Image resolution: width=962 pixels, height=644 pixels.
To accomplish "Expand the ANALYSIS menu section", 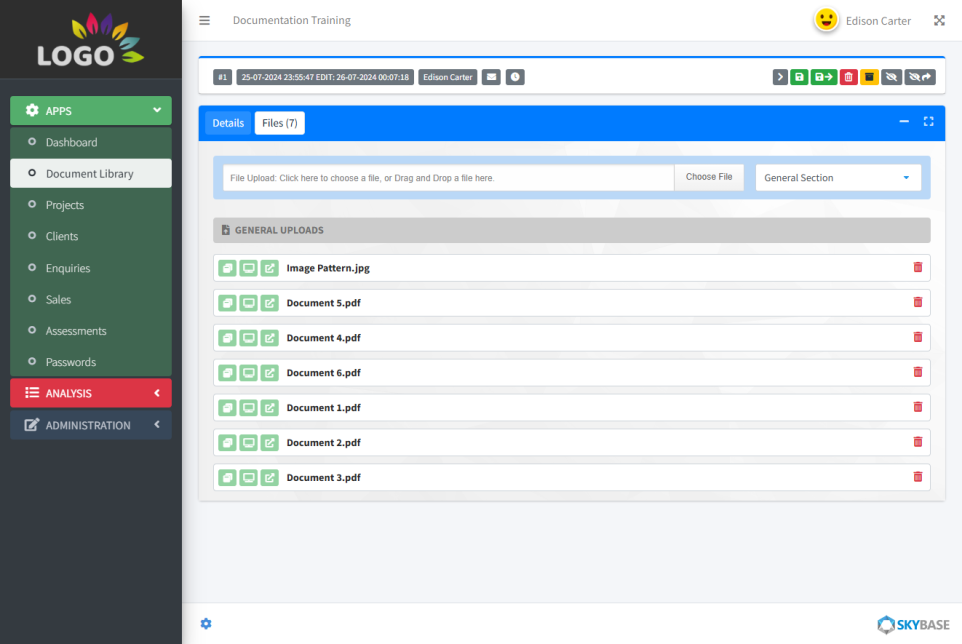I will (x=91, y=393).
